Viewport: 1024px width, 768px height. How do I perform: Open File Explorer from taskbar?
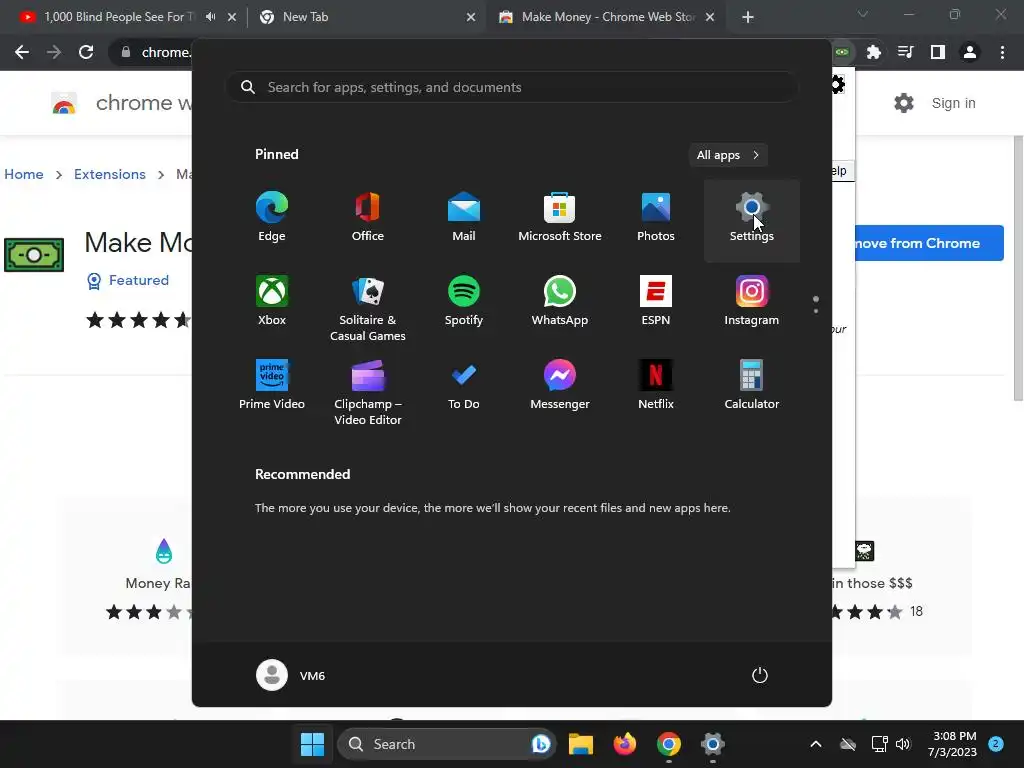point(581,744)
